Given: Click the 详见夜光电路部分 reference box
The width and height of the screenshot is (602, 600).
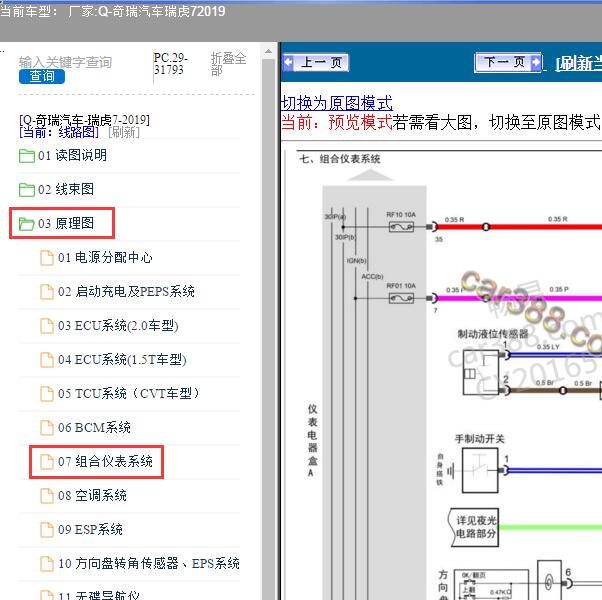Looking at the screenshot, I should point(474,527).
